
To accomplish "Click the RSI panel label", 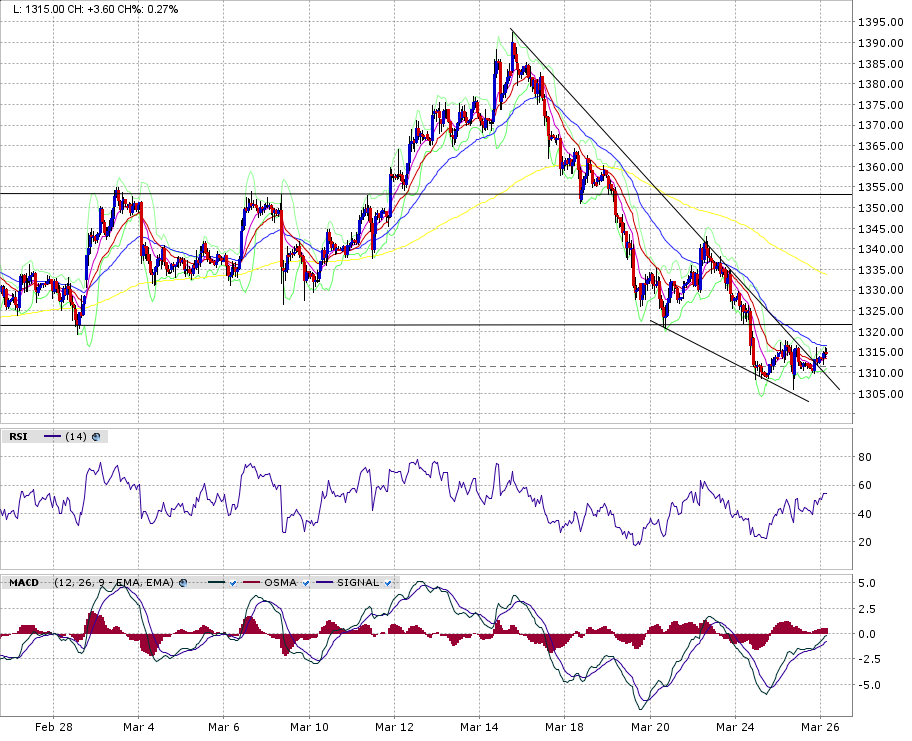I will pos(18,436).
